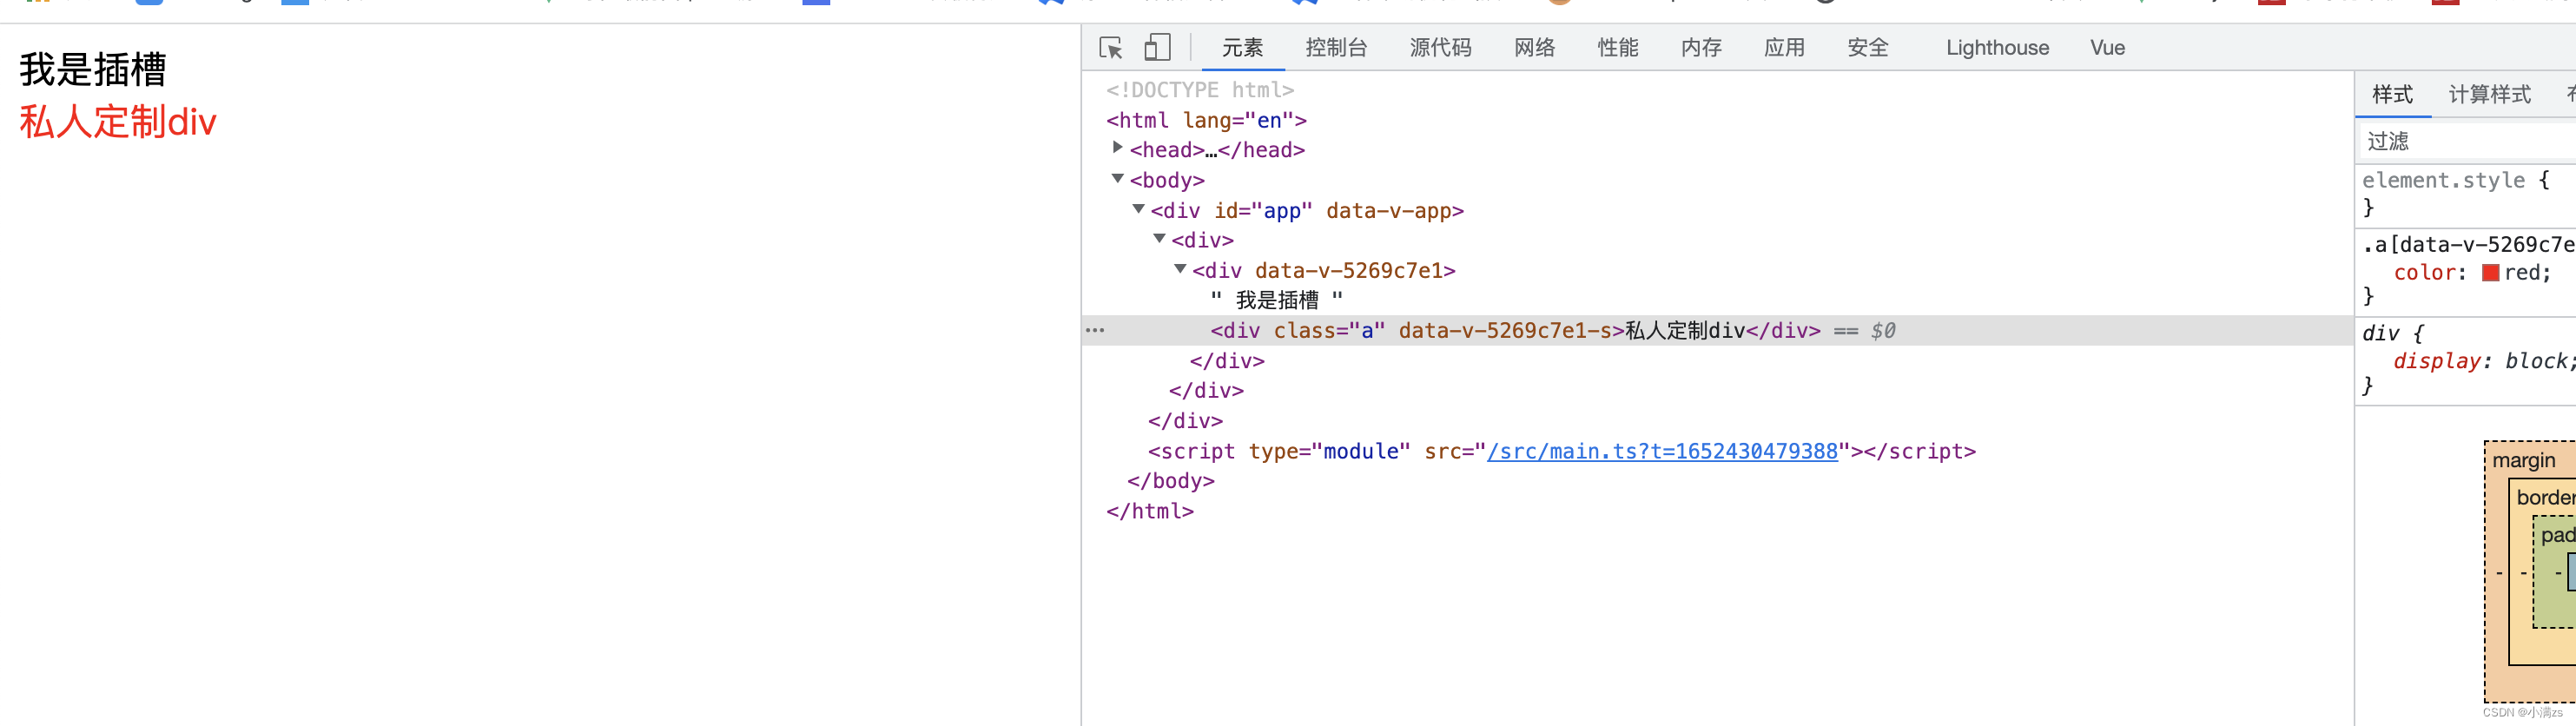Click the 我是插槽 heading on the page
The width and height of the screenshot is (2576, 726).
pyautogui.click(x=93, y=69)
